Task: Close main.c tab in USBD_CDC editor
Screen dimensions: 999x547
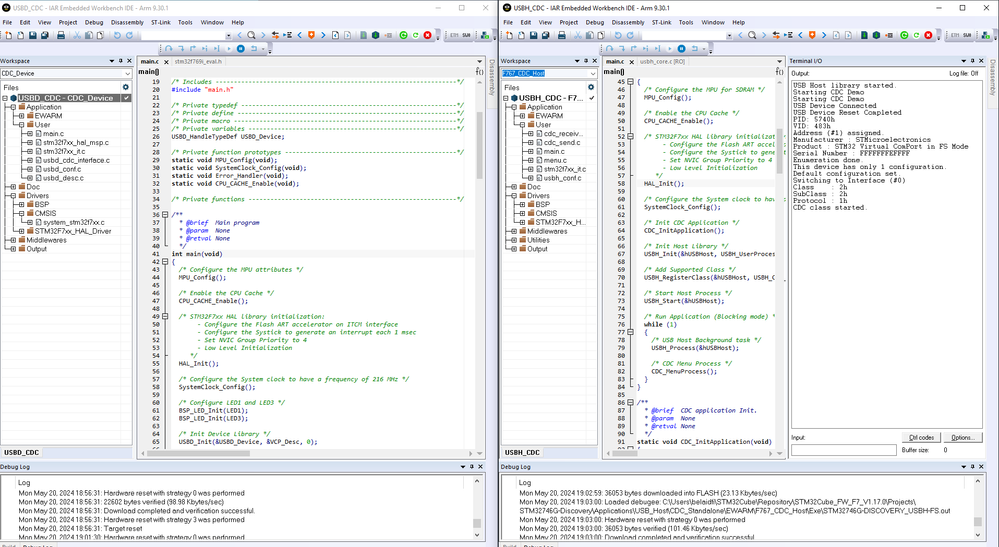Action: (x=166, y=62)
